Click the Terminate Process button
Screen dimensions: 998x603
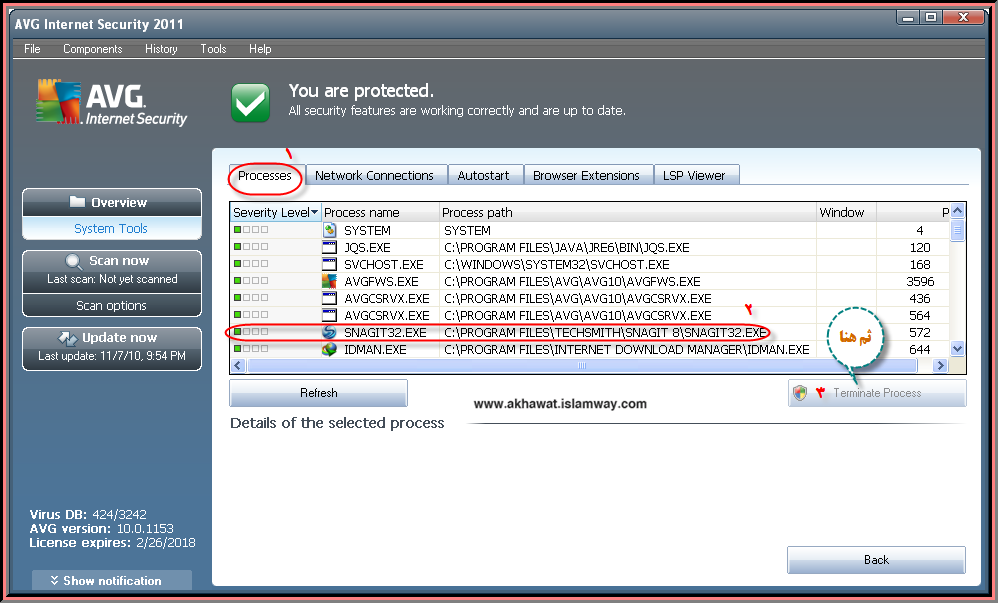click(877, 393)
